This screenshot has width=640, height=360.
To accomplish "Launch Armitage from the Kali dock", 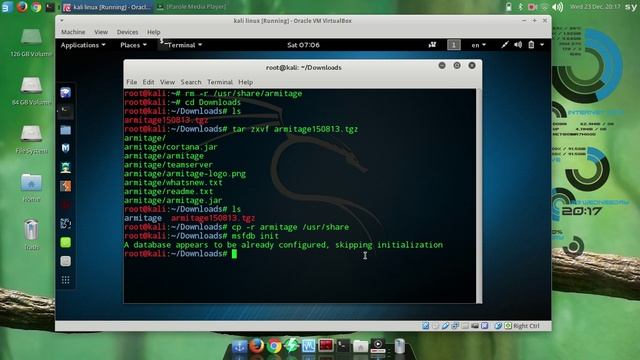I will [x=65, y=167].
